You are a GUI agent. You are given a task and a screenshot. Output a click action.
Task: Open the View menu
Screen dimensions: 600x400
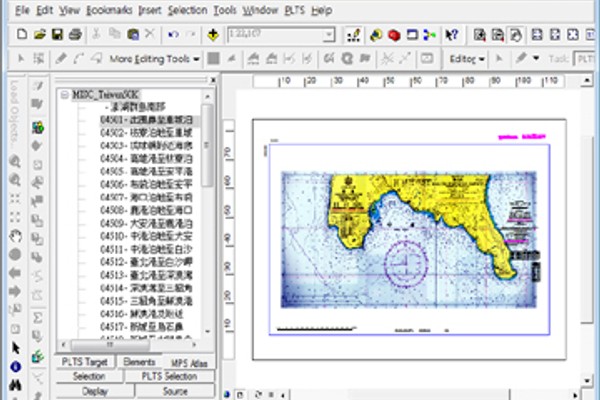[69, 10]
